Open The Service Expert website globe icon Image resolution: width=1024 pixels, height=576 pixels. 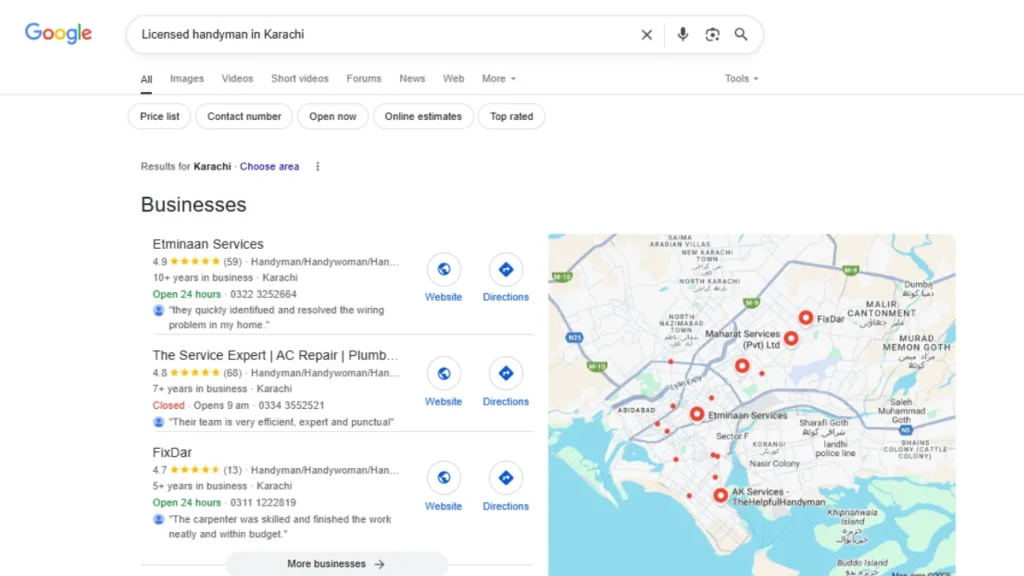tap(443, 374)
